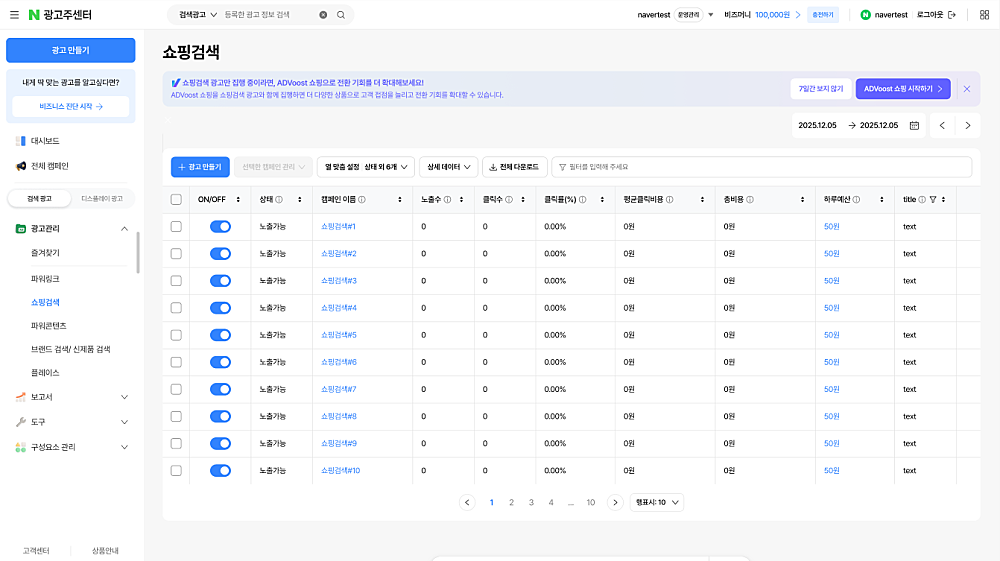Open the 행표시: 10 rows dropdown
1000x561 pixels.
(657, 502)
